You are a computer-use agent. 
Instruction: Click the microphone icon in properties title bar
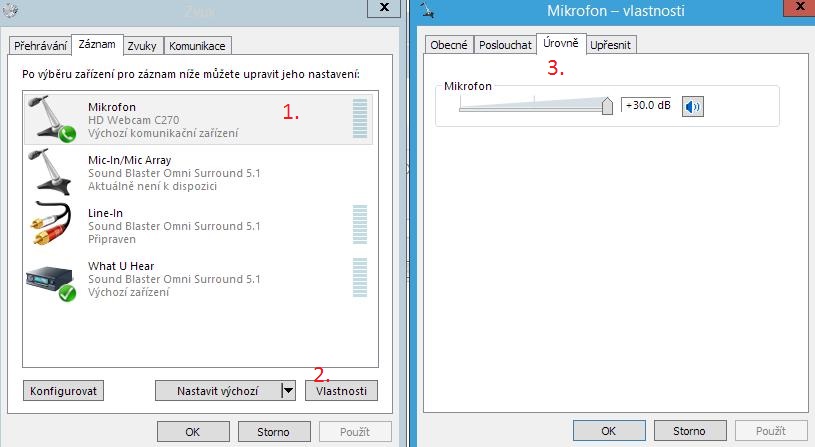pyautogui.click(x=428, y=9)
